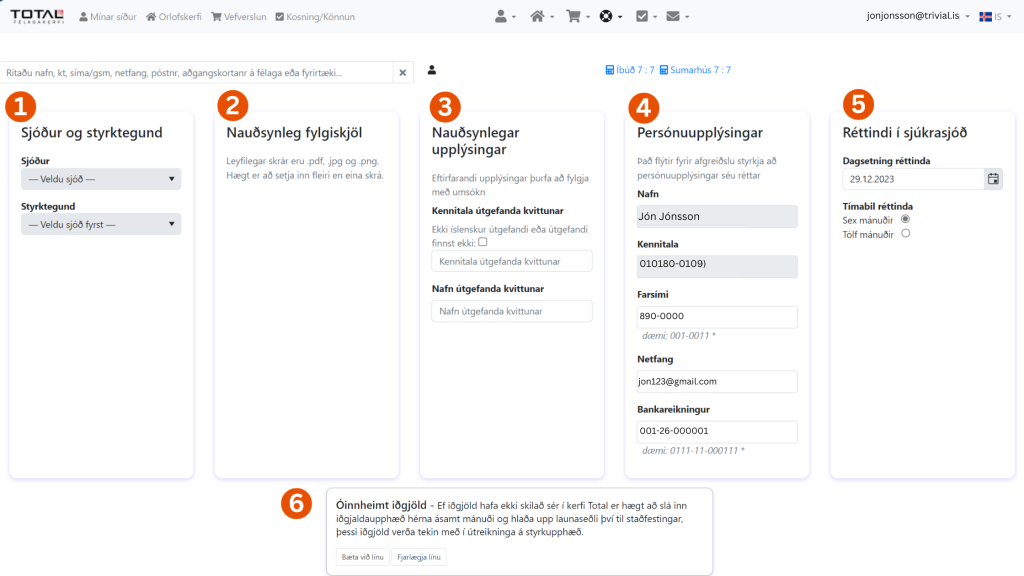Open the shopping cart icon menu
The width and height of the screenshot is (1024, 576).
click(577, 16)
